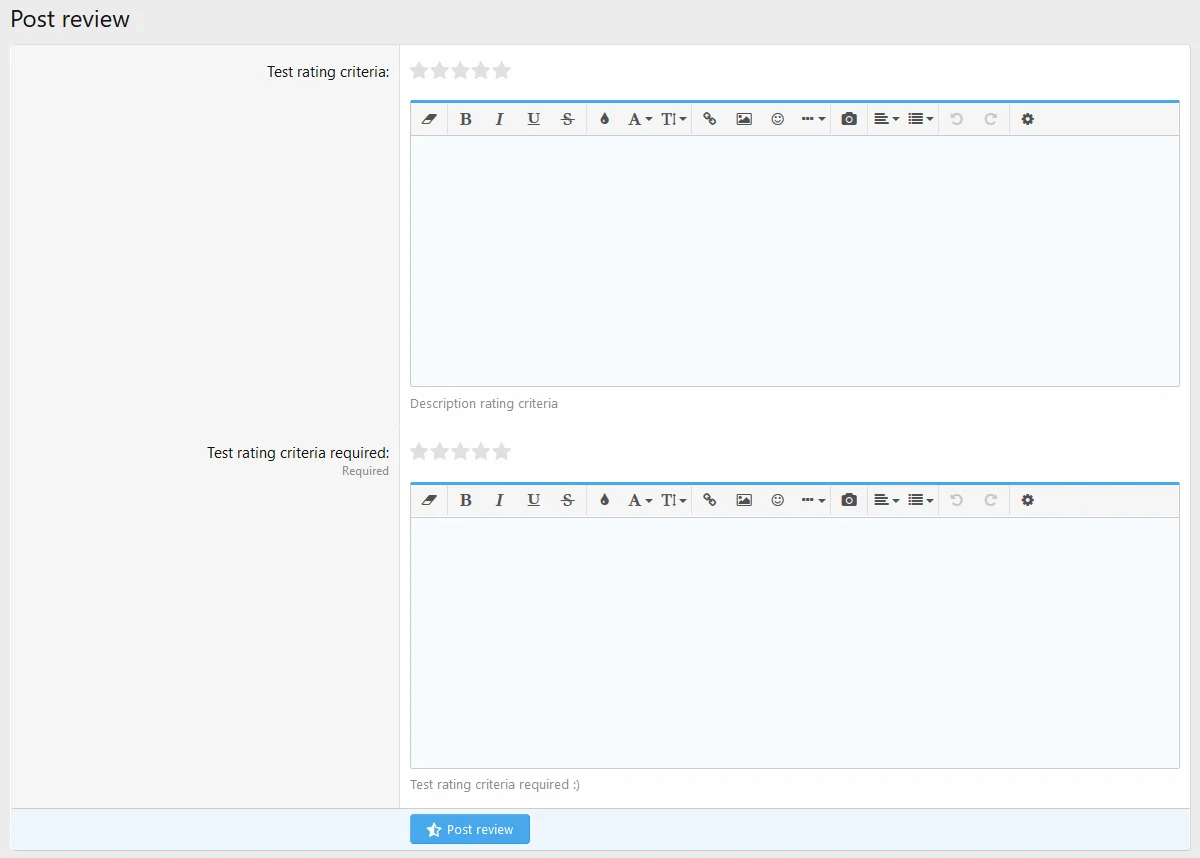
Task: Click camera Media icon in top editor
Action: coord(849,119)
